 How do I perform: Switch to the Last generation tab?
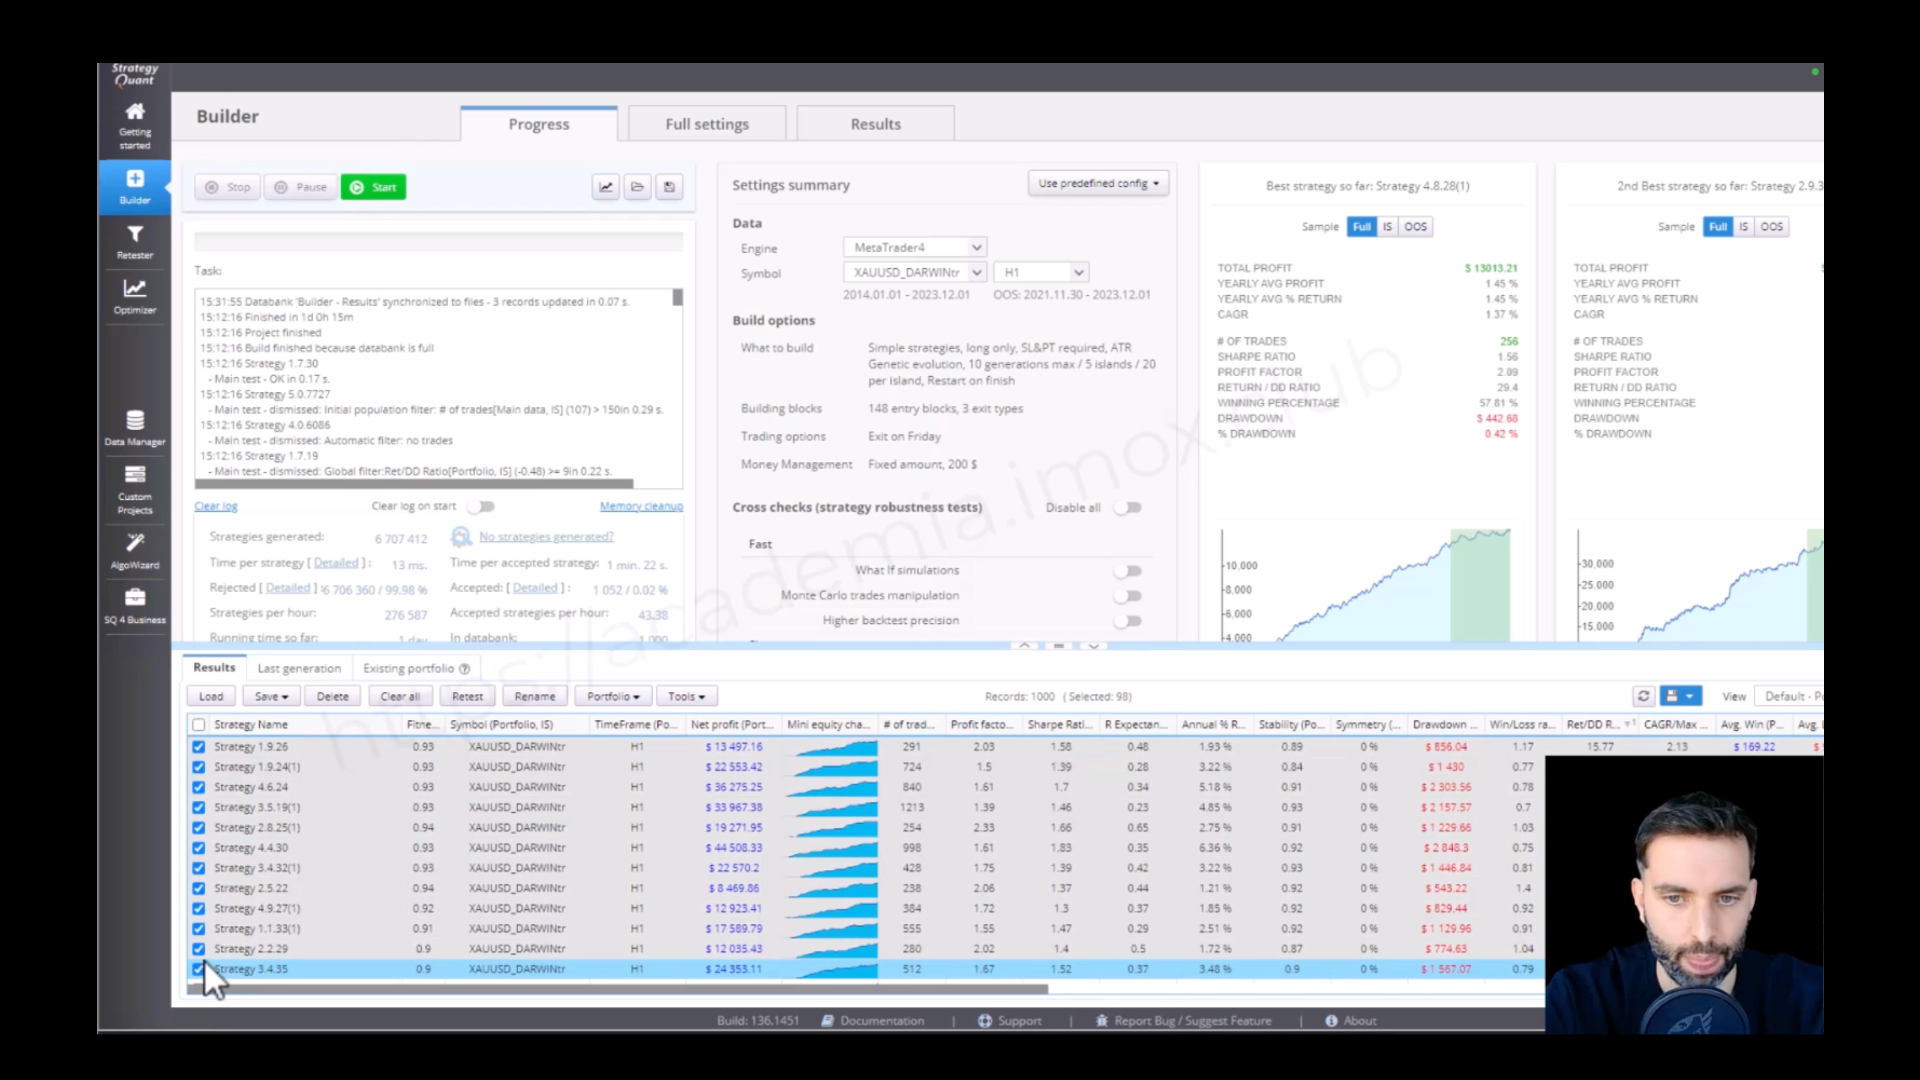299,668
